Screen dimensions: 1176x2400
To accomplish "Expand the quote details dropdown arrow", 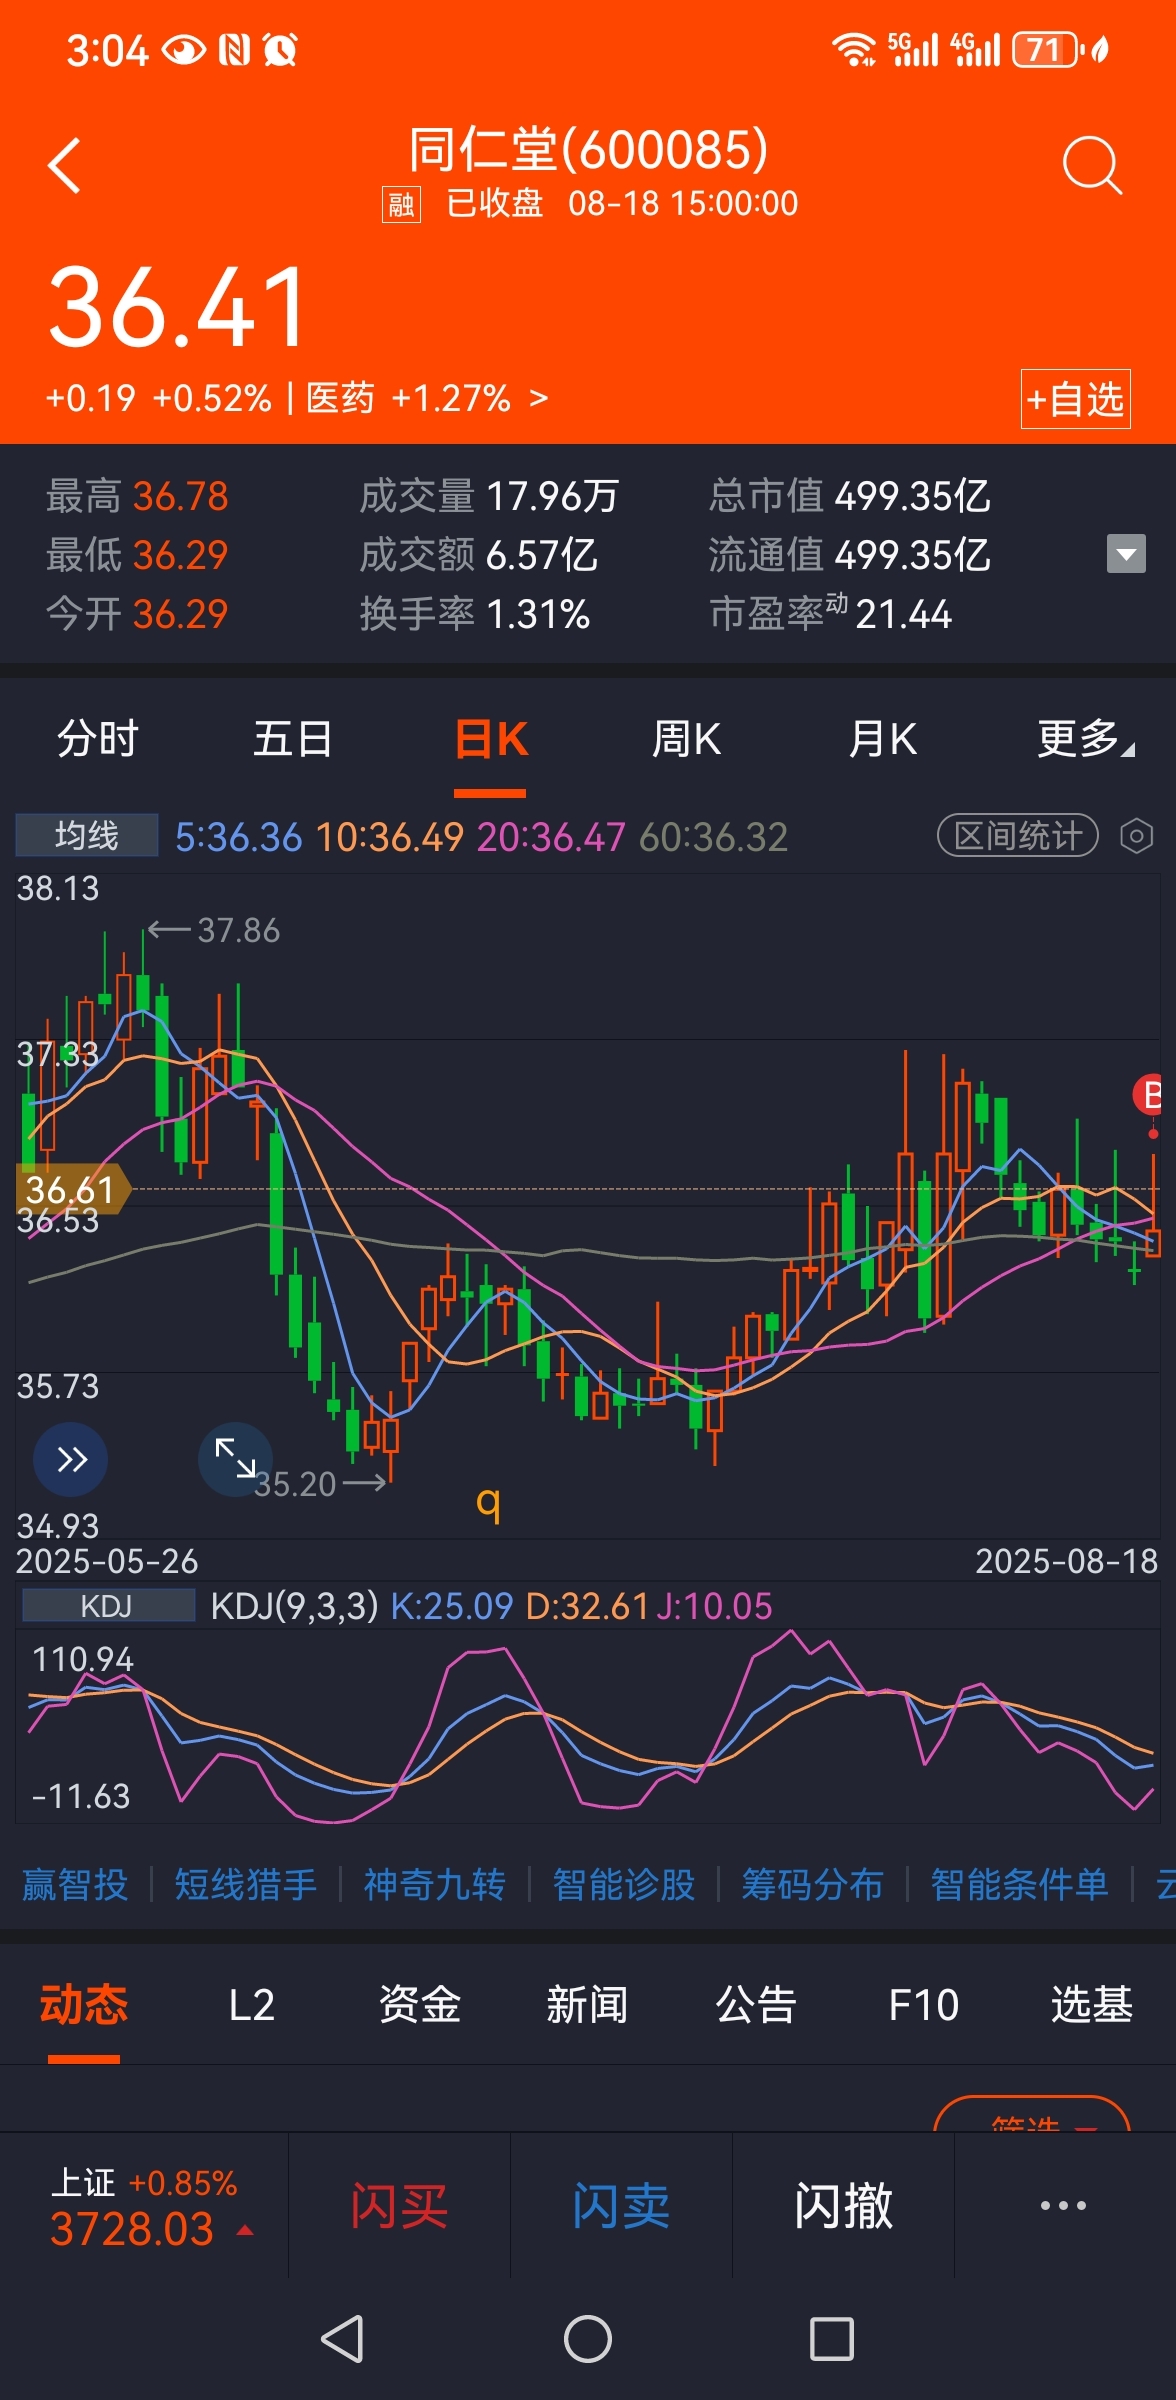I will (1126, 554).
